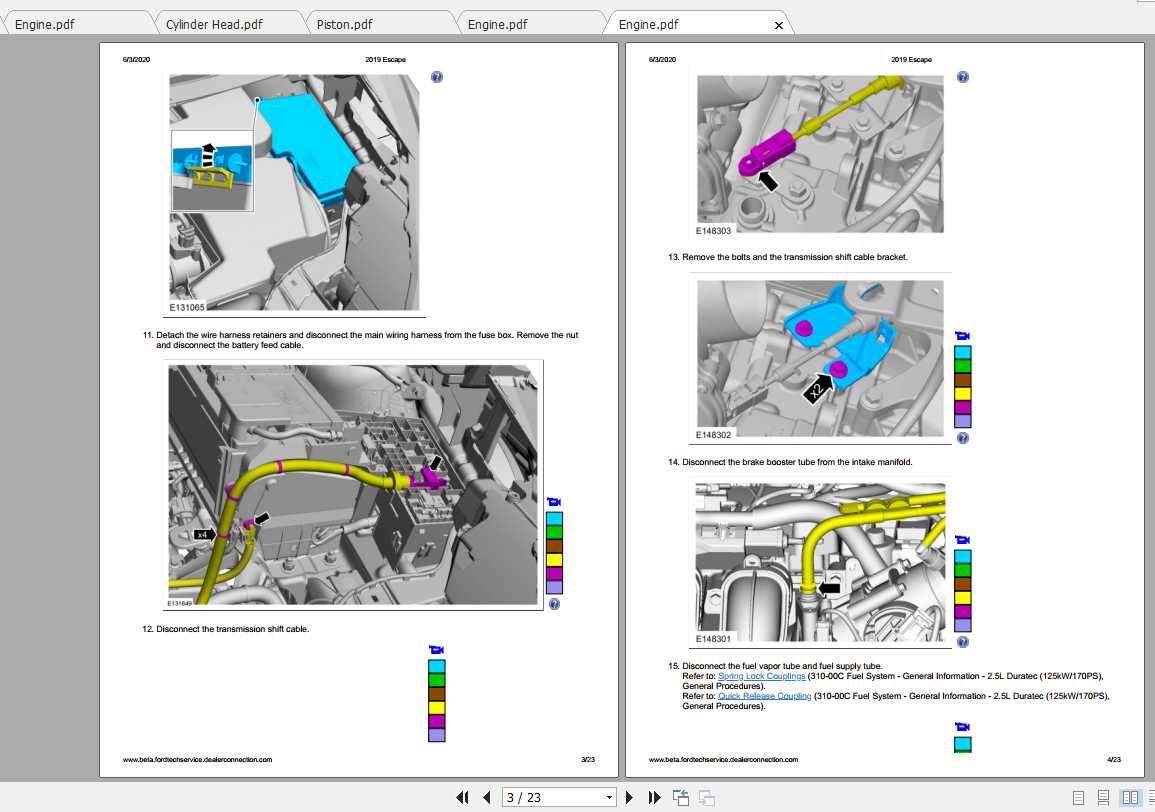Click the '2019 Escape' header on the right page
The width and height of the screenshot is (1155, 812).
click(911, 60)
